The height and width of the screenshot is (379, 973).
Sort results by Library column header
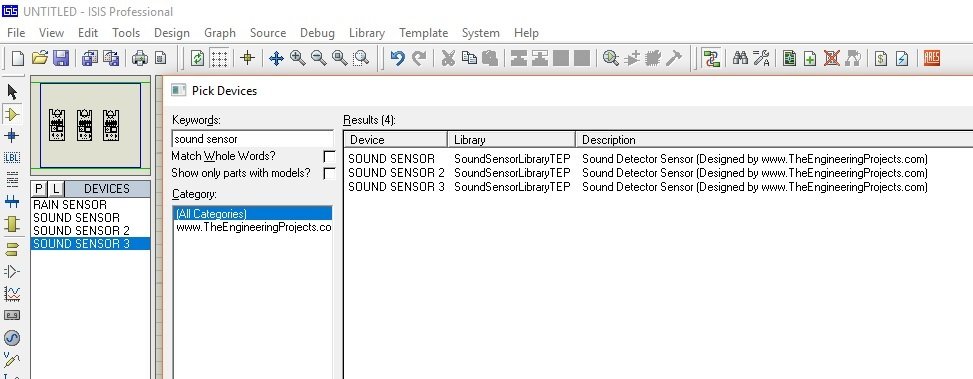511,140
